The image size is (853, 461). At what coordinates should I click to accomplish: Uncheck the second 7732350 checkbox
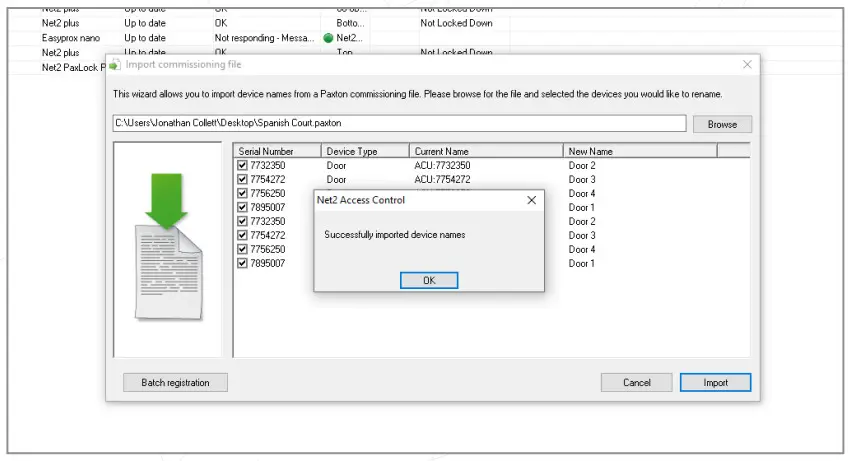[243, 222]
